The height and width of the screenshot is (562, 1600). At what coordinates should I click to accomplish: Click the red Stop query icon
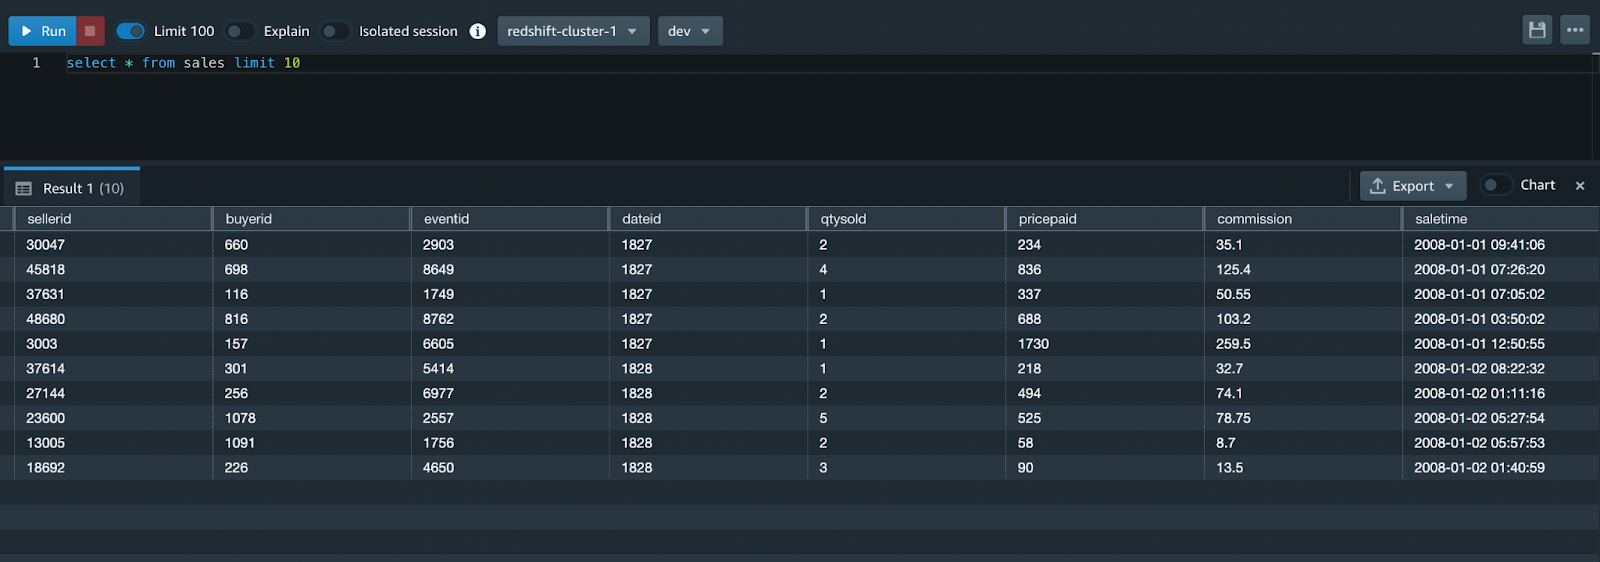(90, 31)
